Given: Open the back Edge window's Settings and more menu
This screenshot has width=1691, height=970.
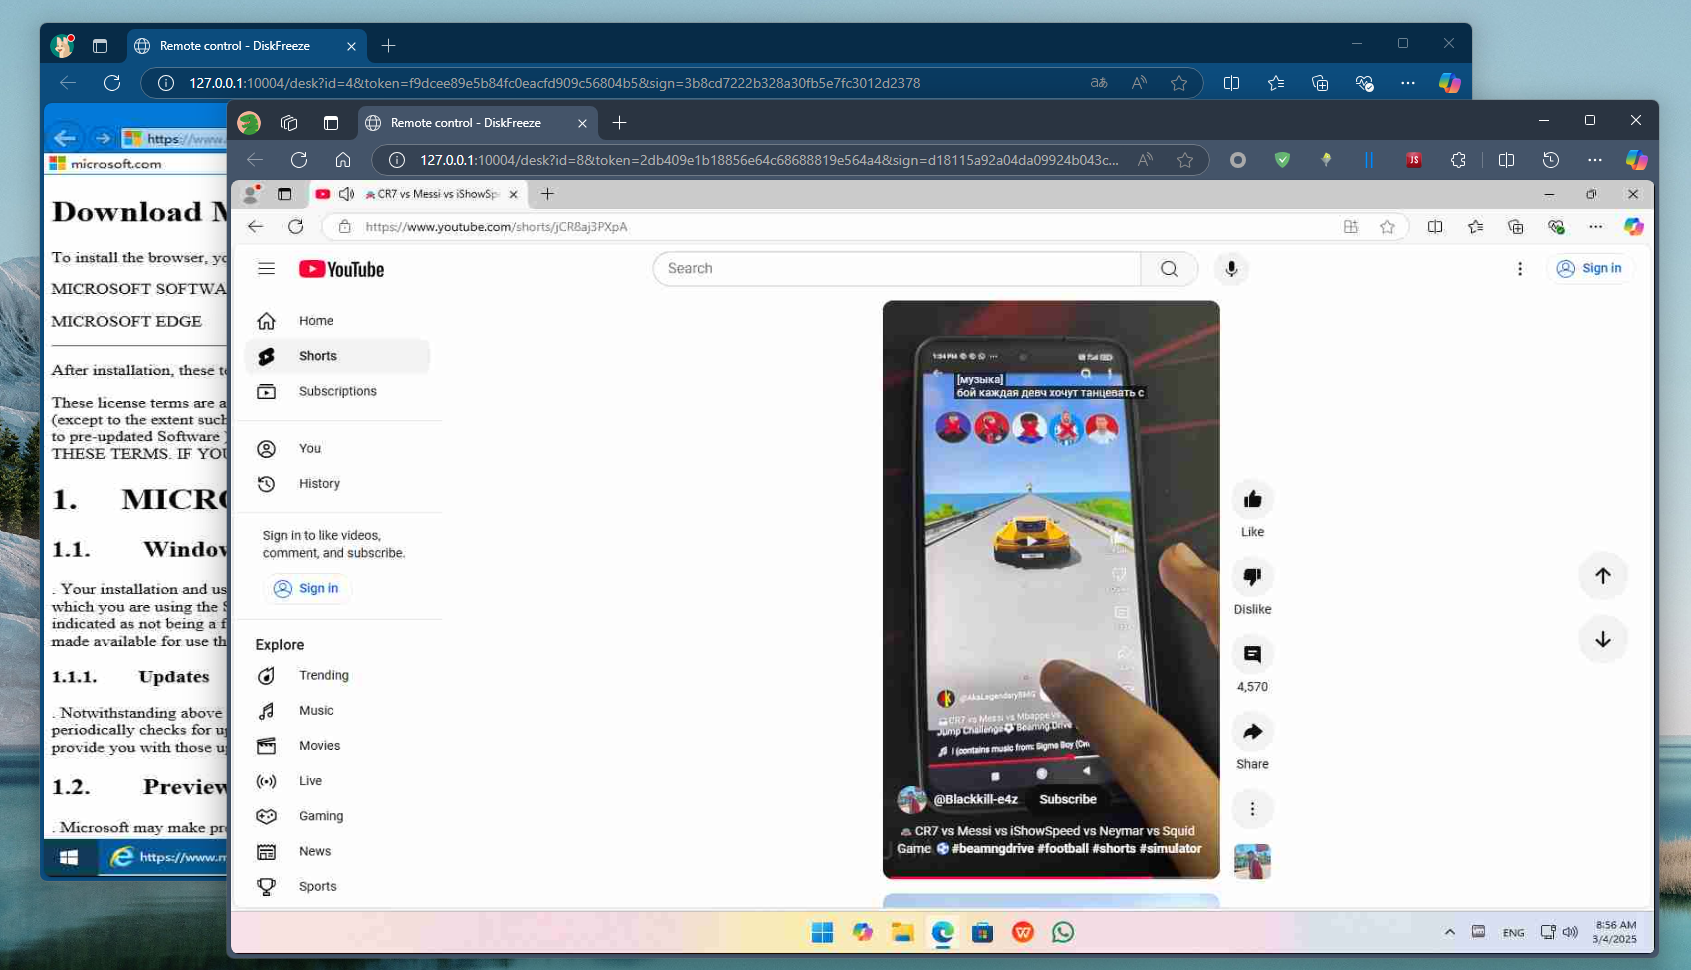Looking at the screenshot, I should click(x=1408, y=83).
